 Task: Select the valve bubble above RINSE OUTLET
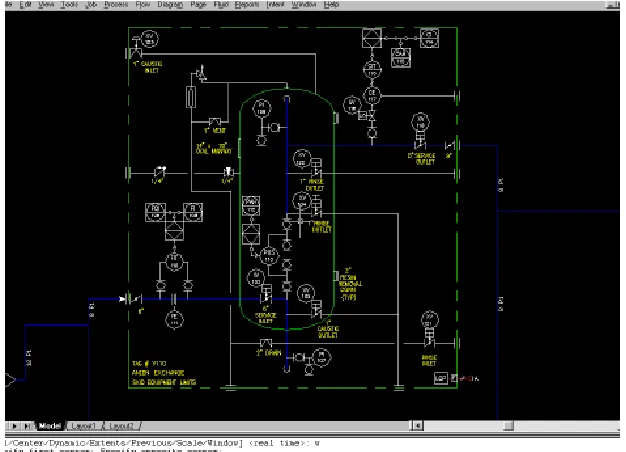point(302,159)
